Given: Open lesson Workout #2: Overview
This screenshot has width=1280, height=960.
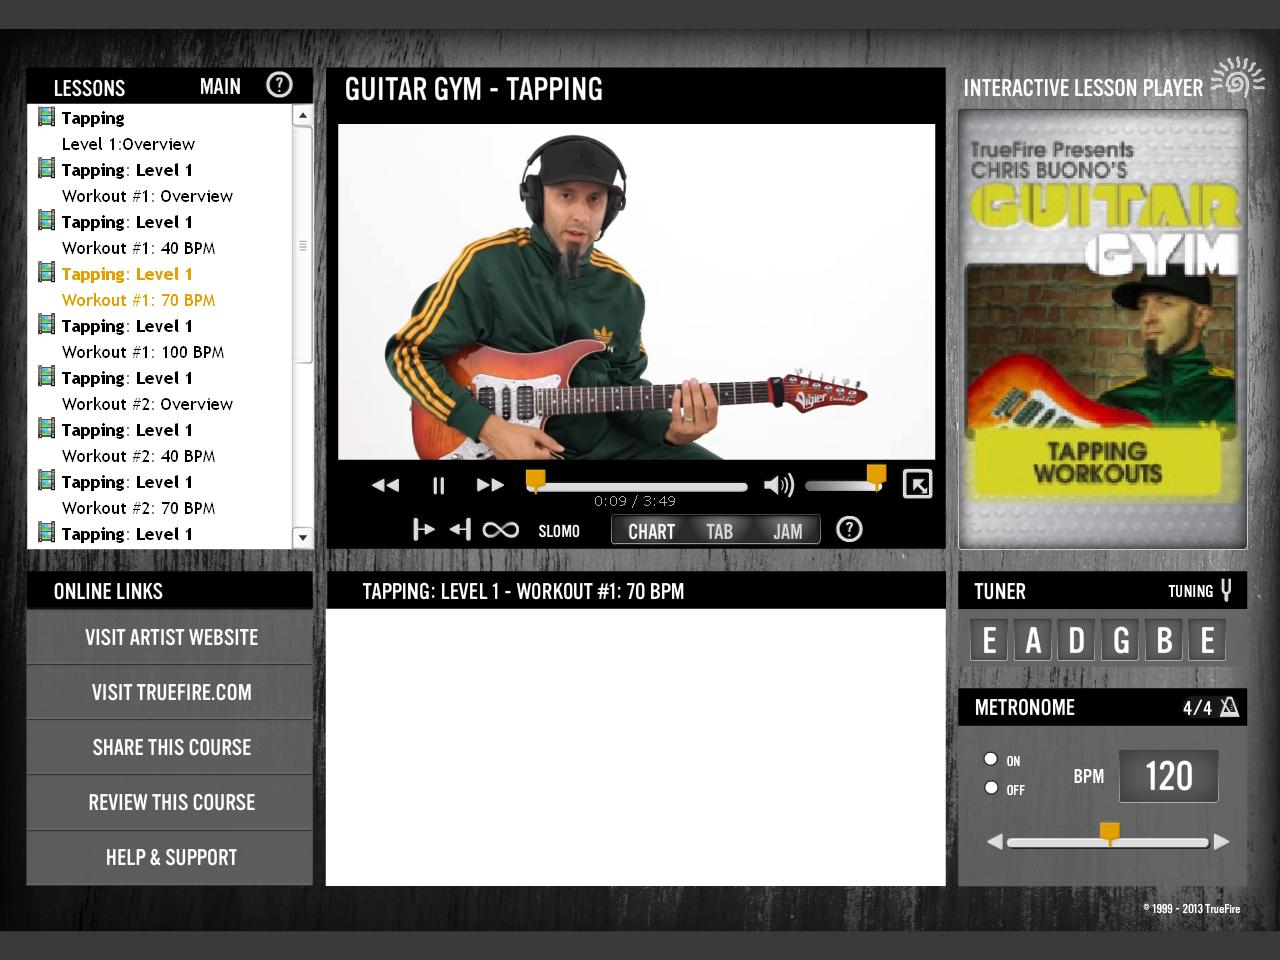Looking at the screenshot, I should 147,404.
